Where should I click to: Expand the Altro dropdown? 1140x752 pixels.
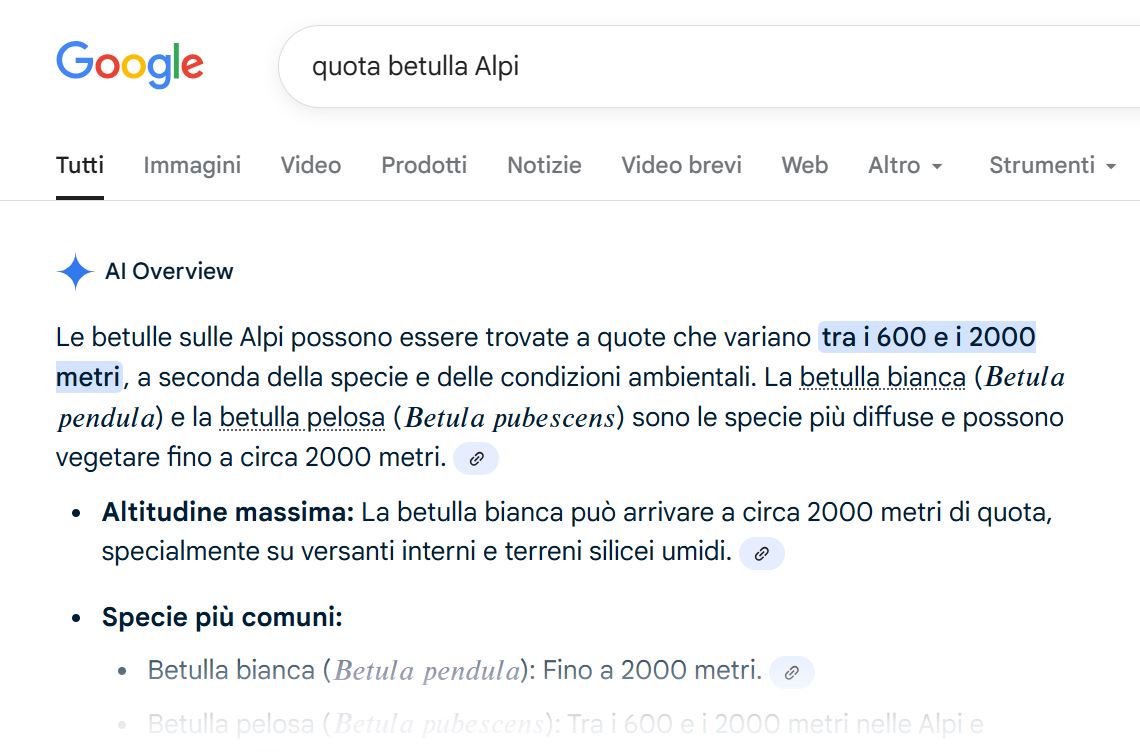coord(905,165)
